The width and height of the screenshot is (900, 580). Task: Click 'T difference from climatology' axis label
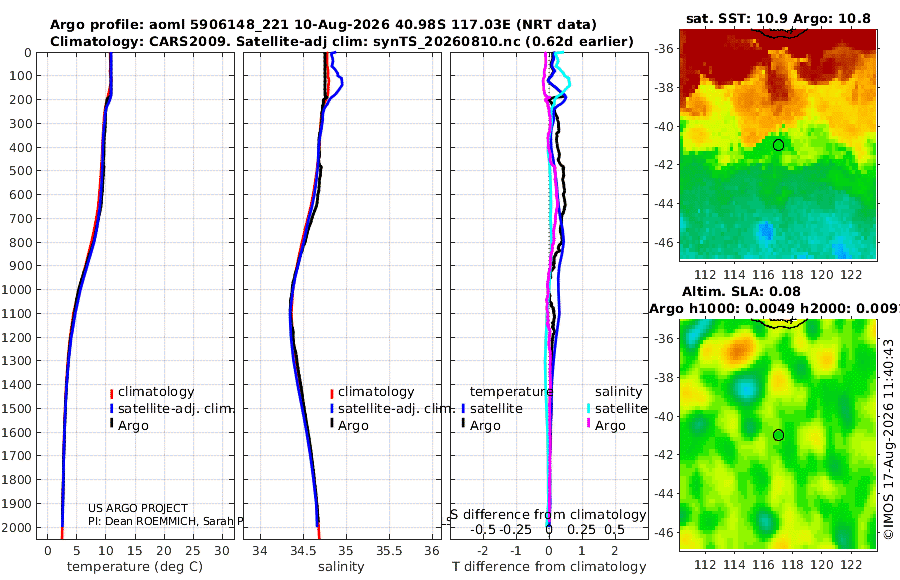click(549, 567)
